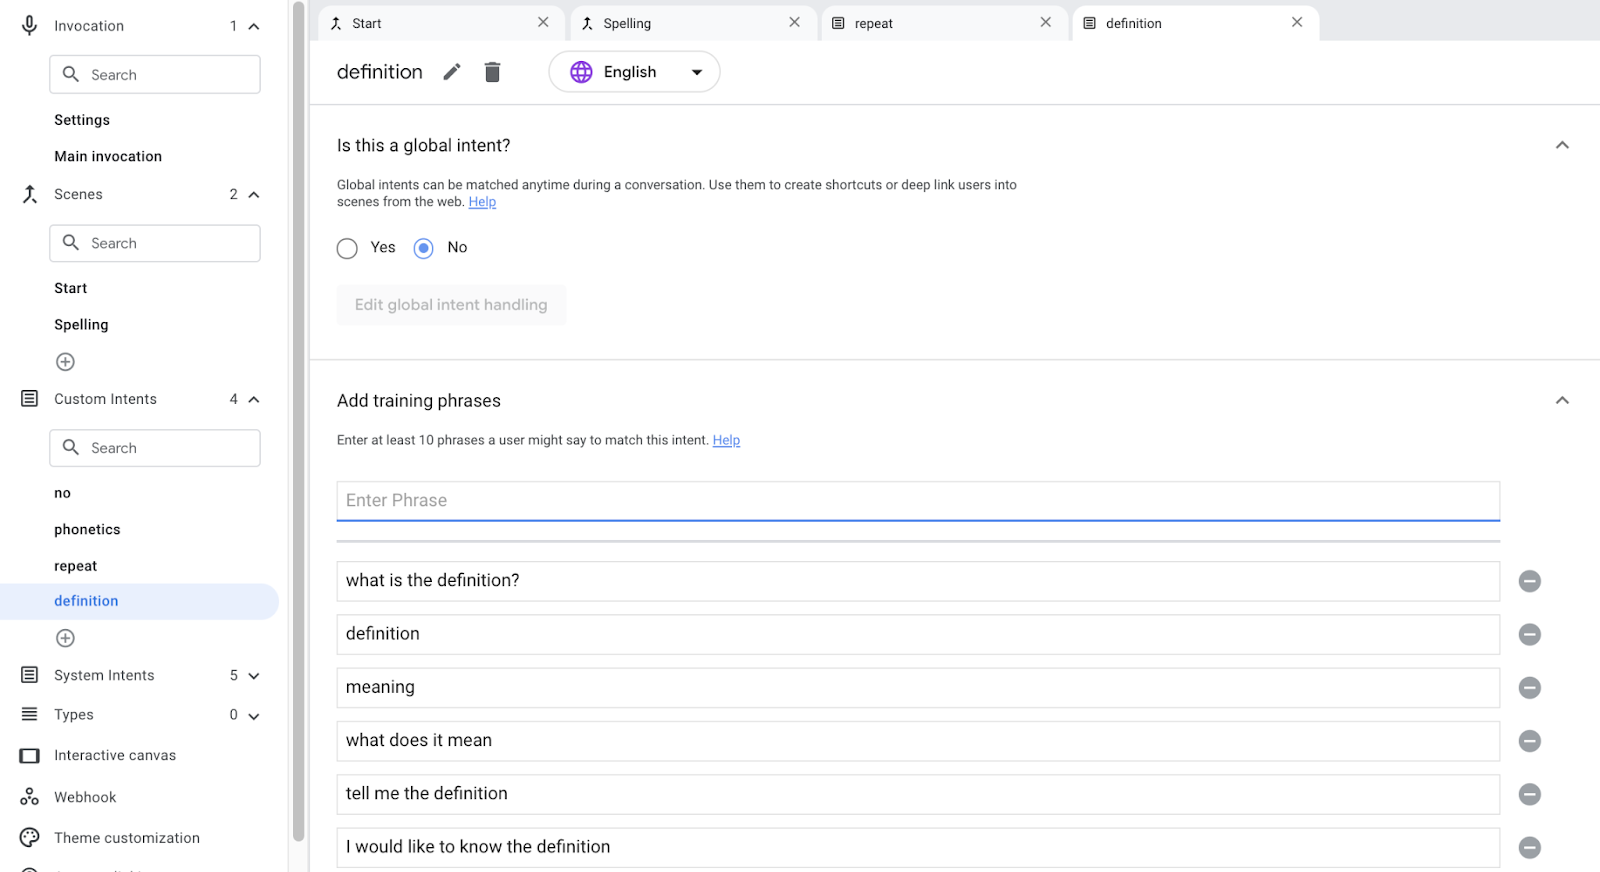Add a new scene with the plus icon below Spelling
1600x872 pixels.
(x=66, y=362)
